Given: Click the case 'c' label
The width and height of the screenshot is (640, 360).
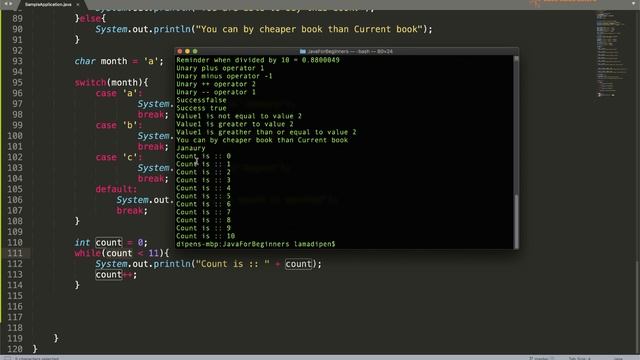Looking at the screenshot, I should [x=119, y=157].
